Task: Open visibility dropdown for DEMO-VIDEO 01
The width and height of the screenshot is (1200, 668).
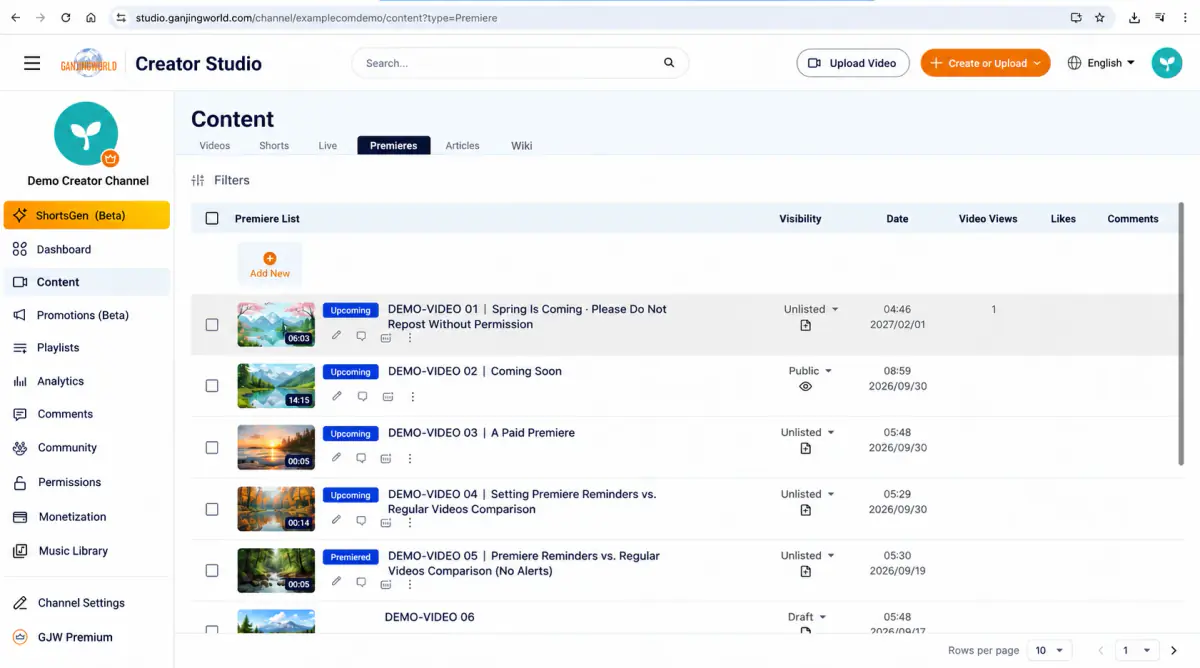Action: [x=811, y=309]
